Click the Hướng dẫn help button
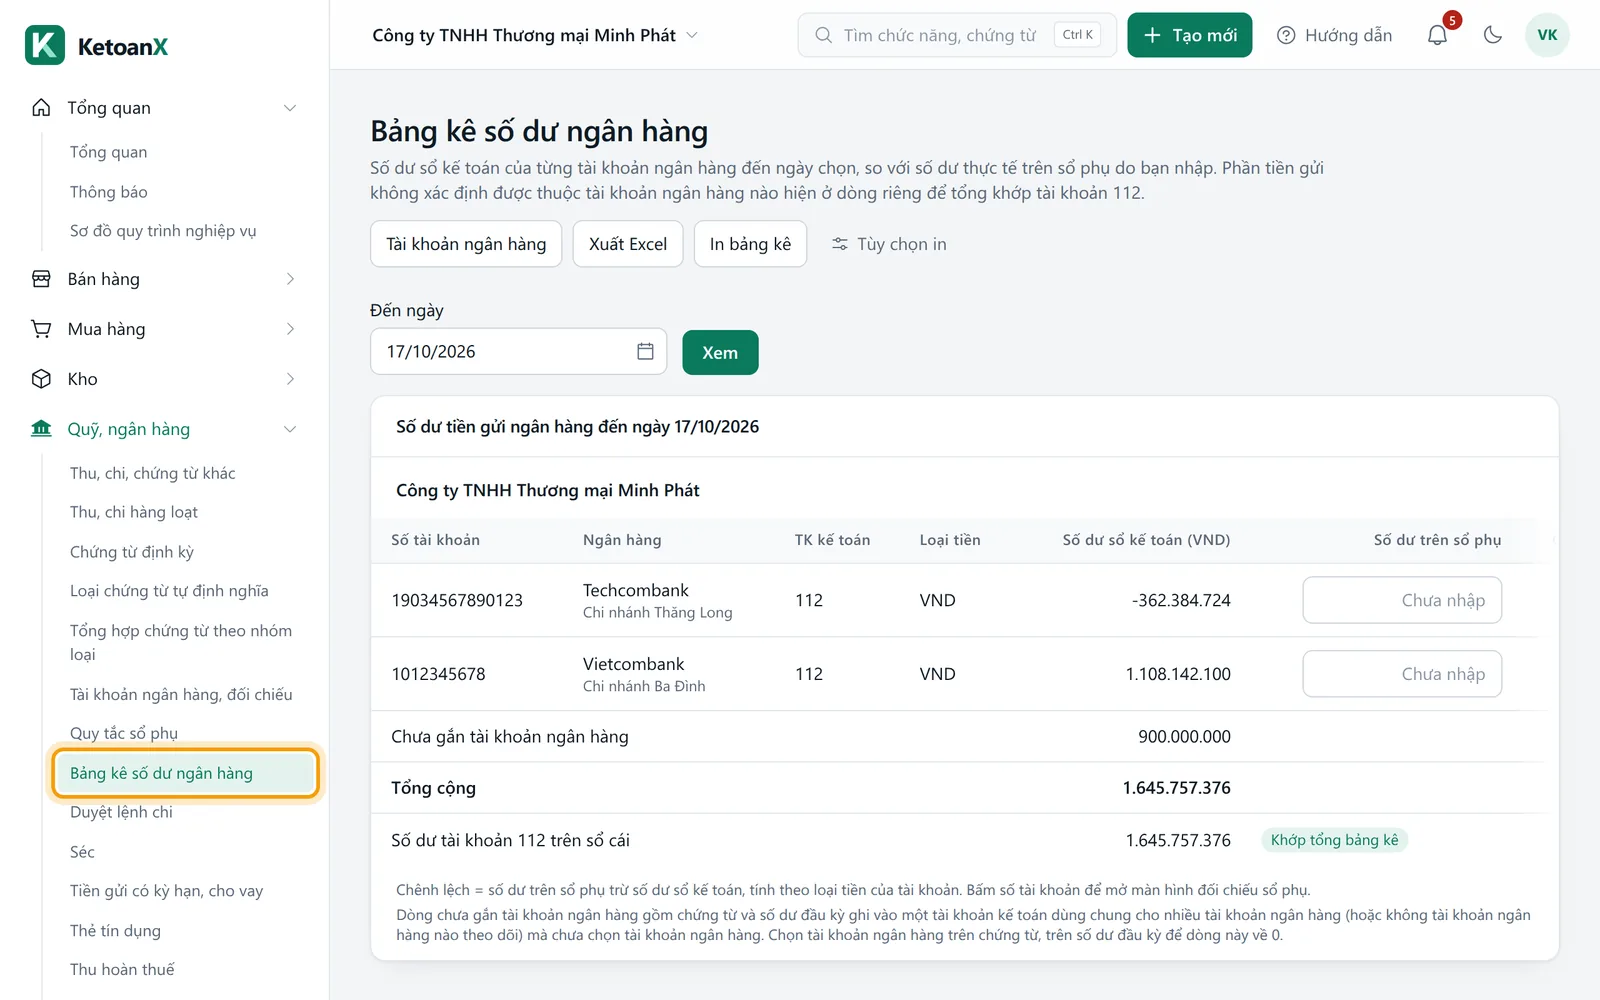This screenshot has height=1000, width=1600. [x=1334, y=35]
